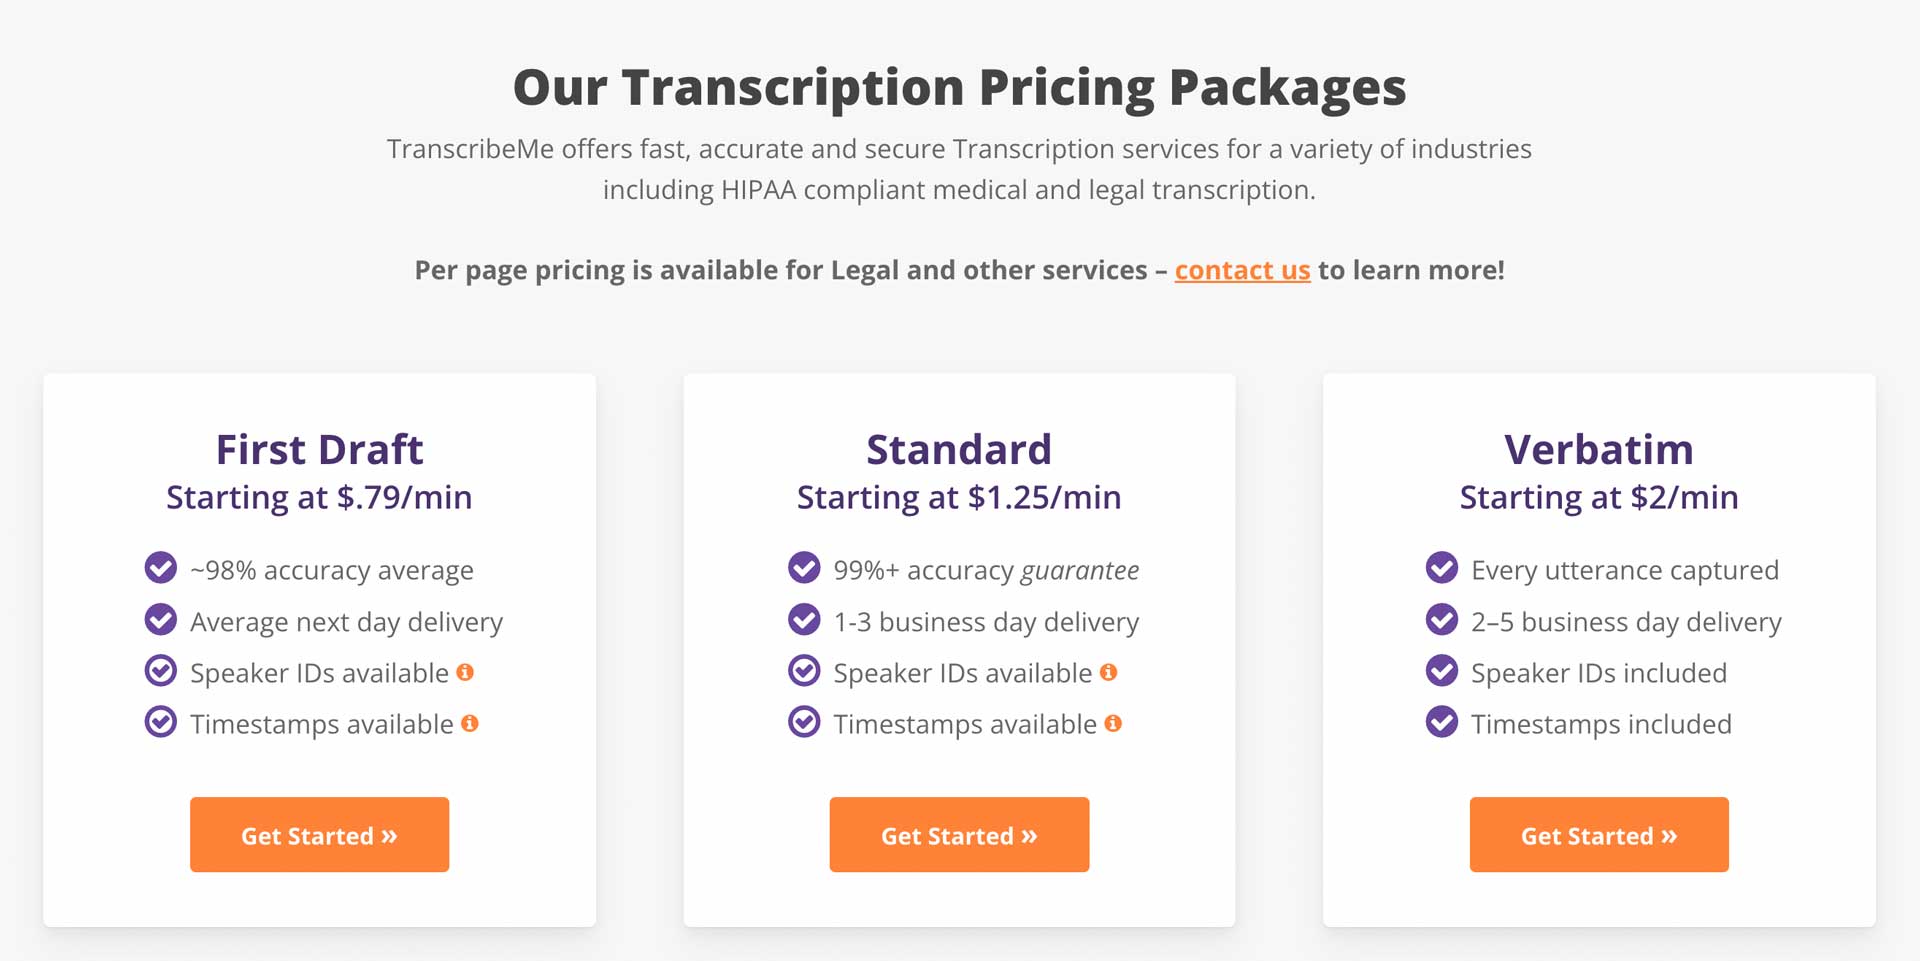This screenshot has height=961, width=1920.
Task: Open the info tooltip for Standard Timestamps
Action: click(1115, 722)
